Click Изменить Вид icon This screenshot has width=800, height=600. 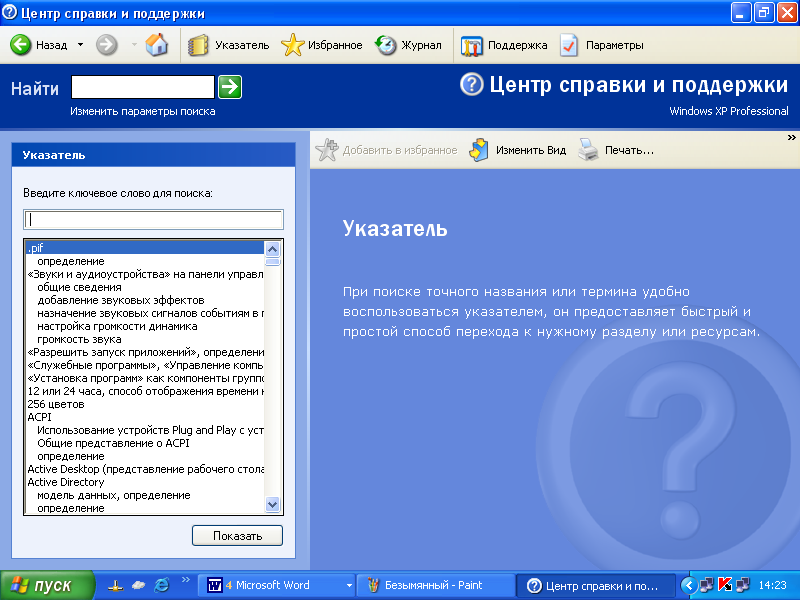479,150
